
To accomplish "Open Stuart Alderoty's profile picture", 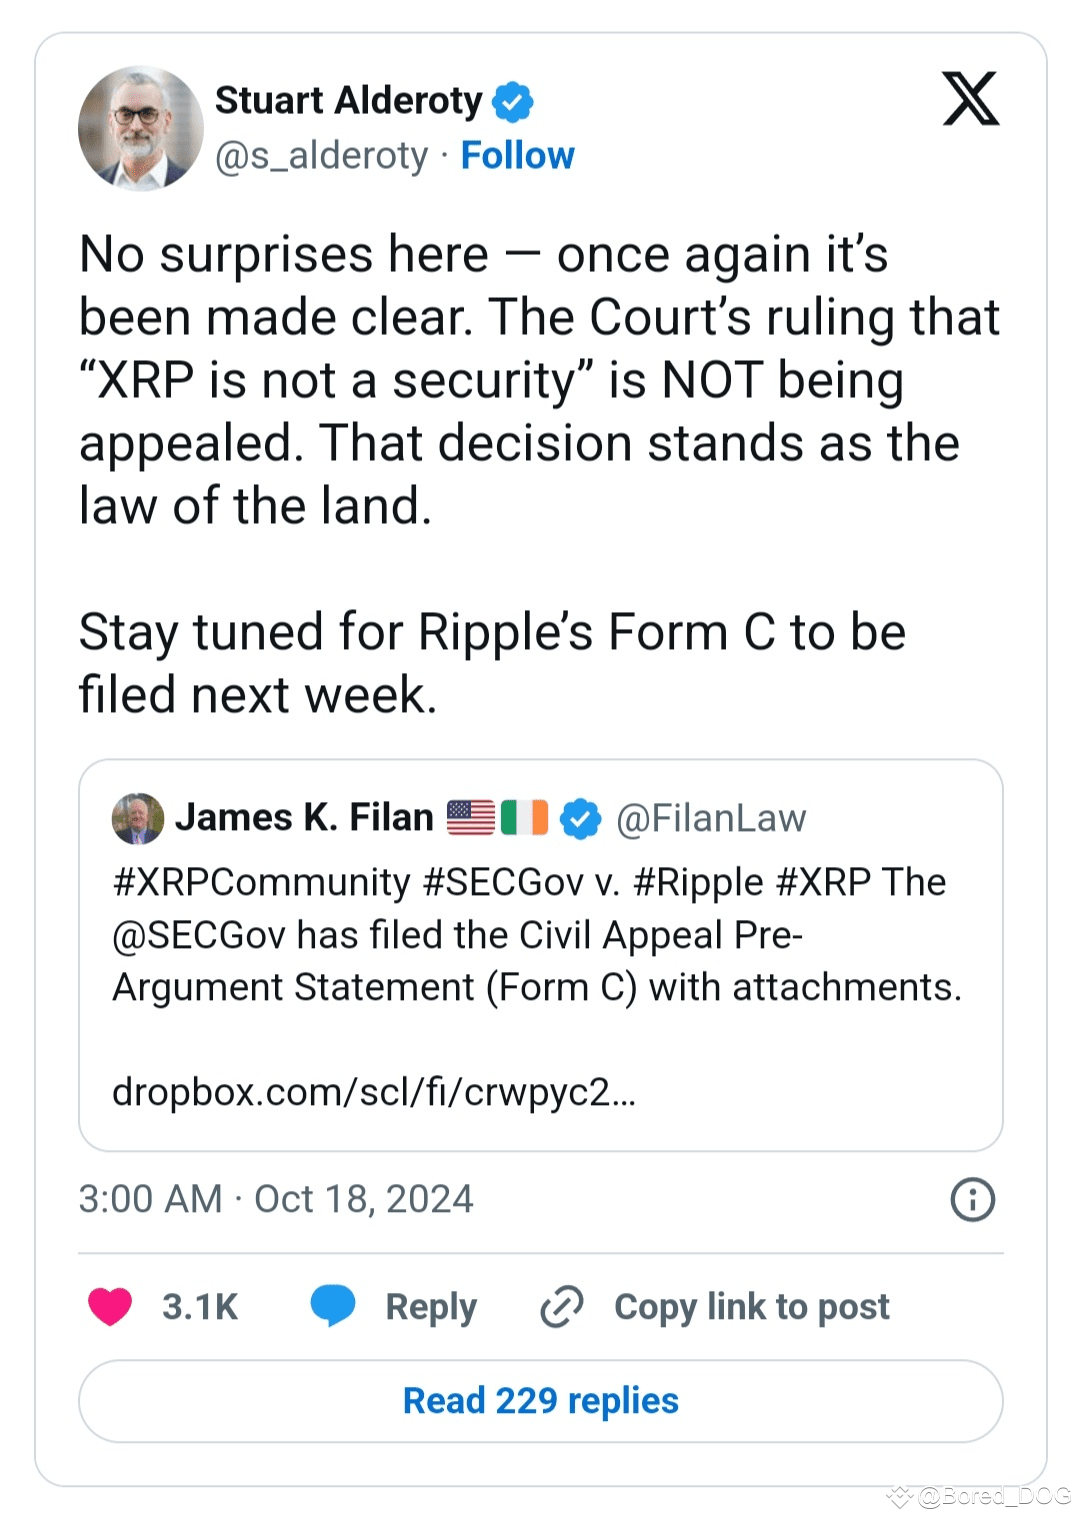I will (141, 128).
